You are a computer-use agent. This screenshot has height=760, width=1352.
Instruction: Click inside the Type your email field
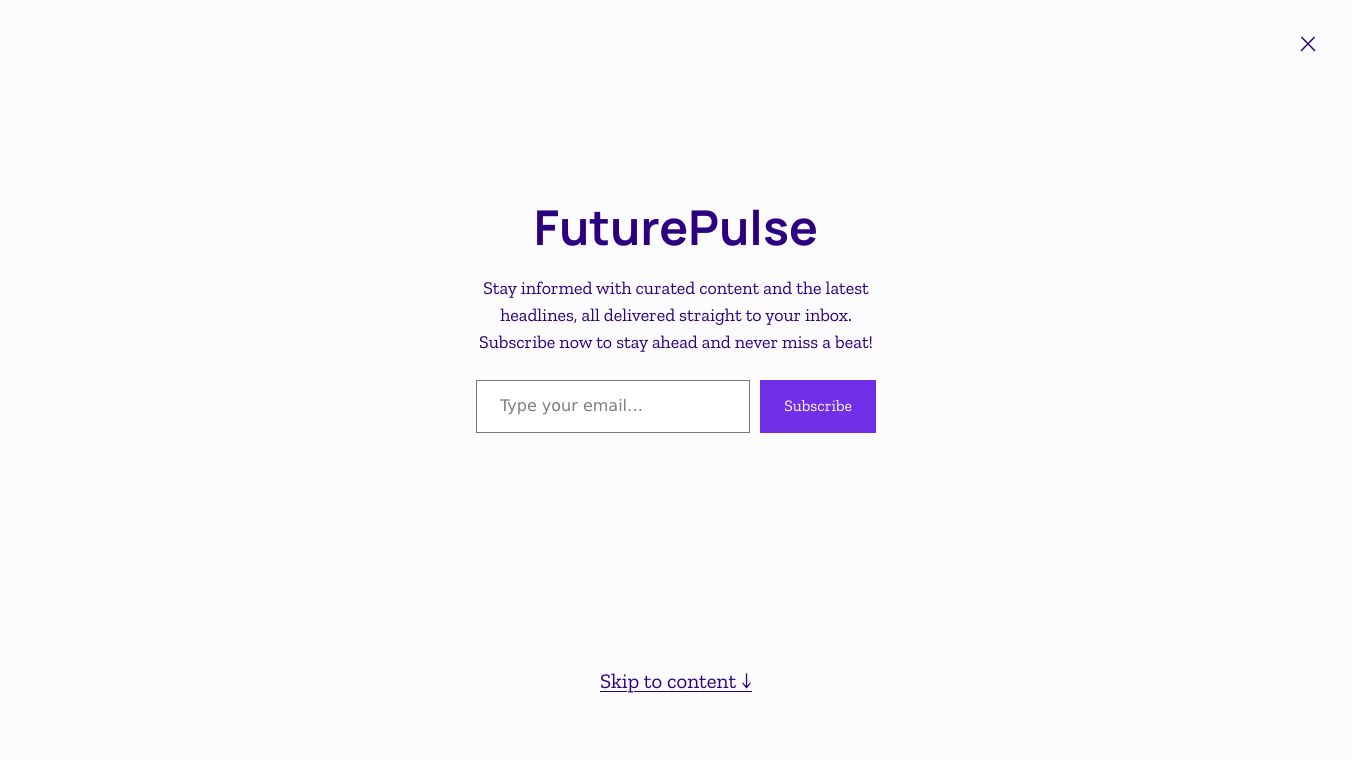pos(612,406)
